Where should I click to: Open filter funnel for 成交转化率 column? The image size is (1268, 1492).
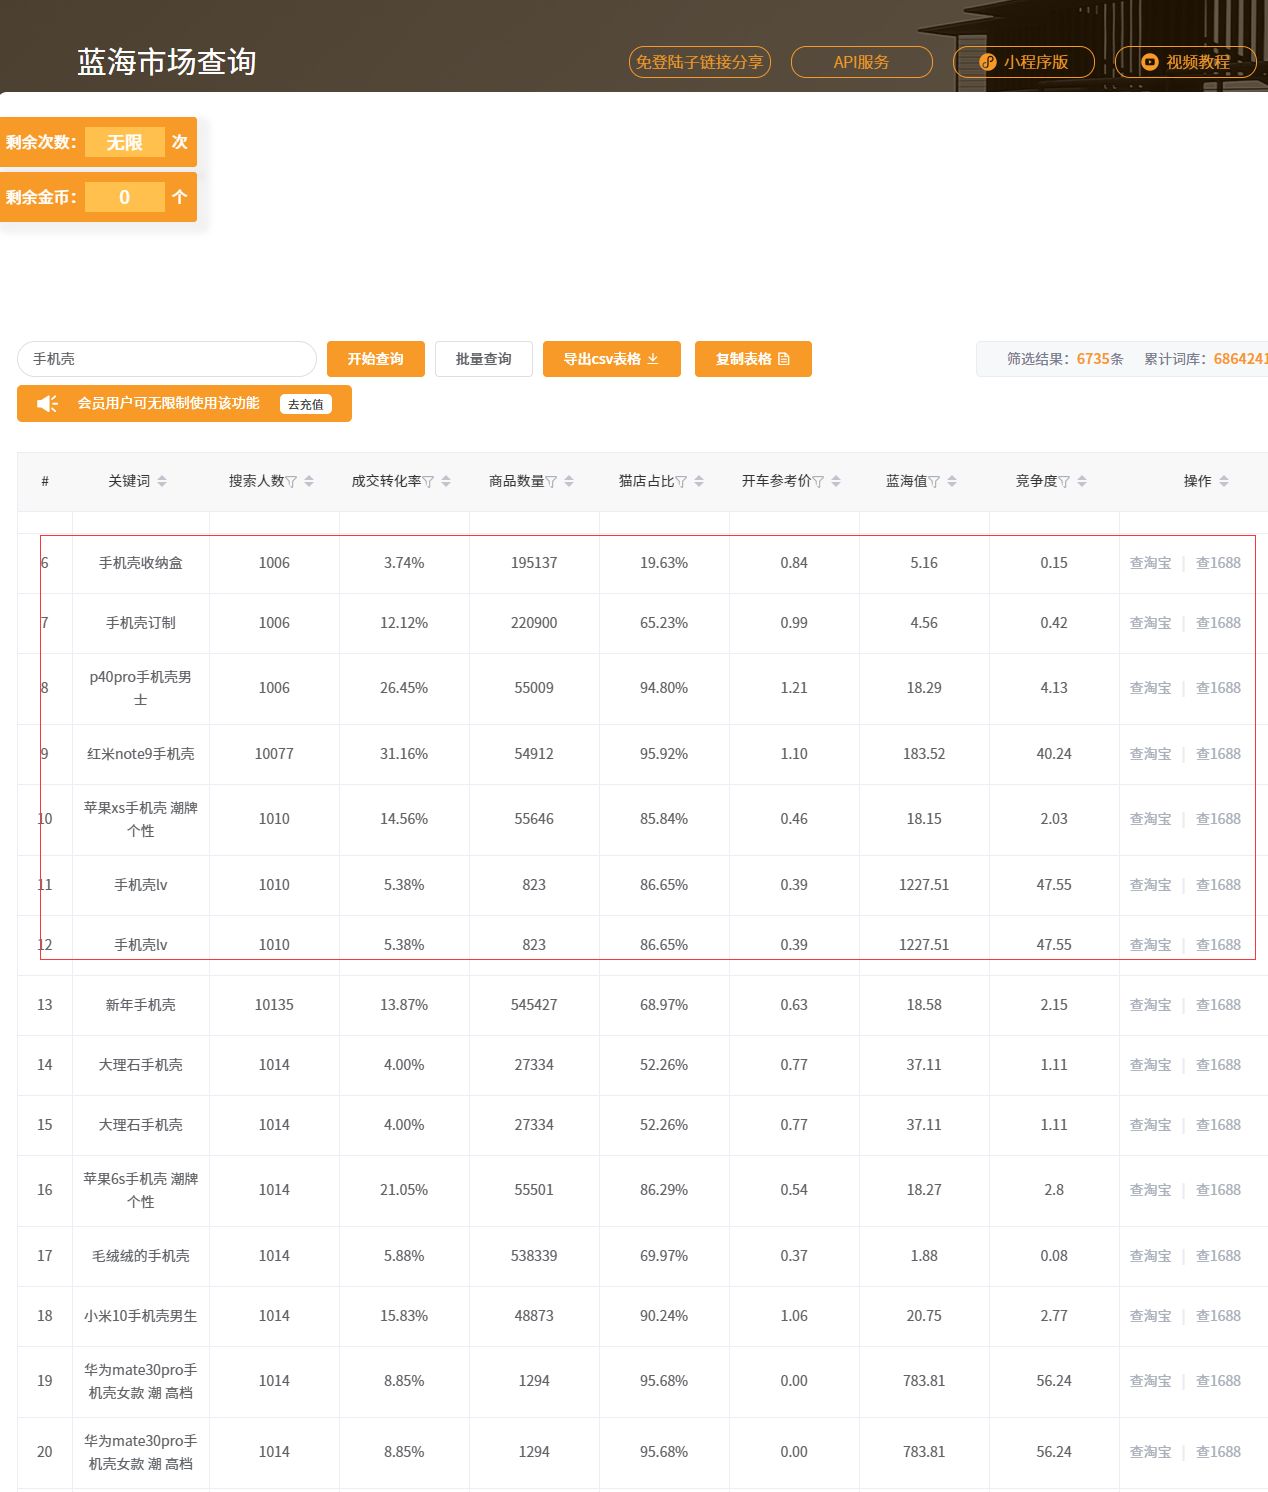[x=429, y=482]
